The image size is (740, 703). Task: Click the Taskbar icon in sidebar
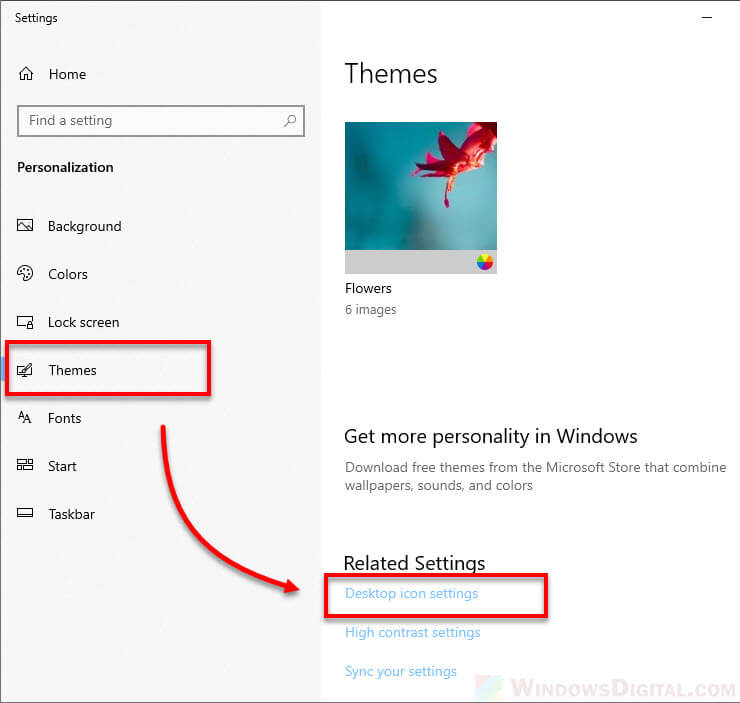pyautogui.click(x=26, y=514)
